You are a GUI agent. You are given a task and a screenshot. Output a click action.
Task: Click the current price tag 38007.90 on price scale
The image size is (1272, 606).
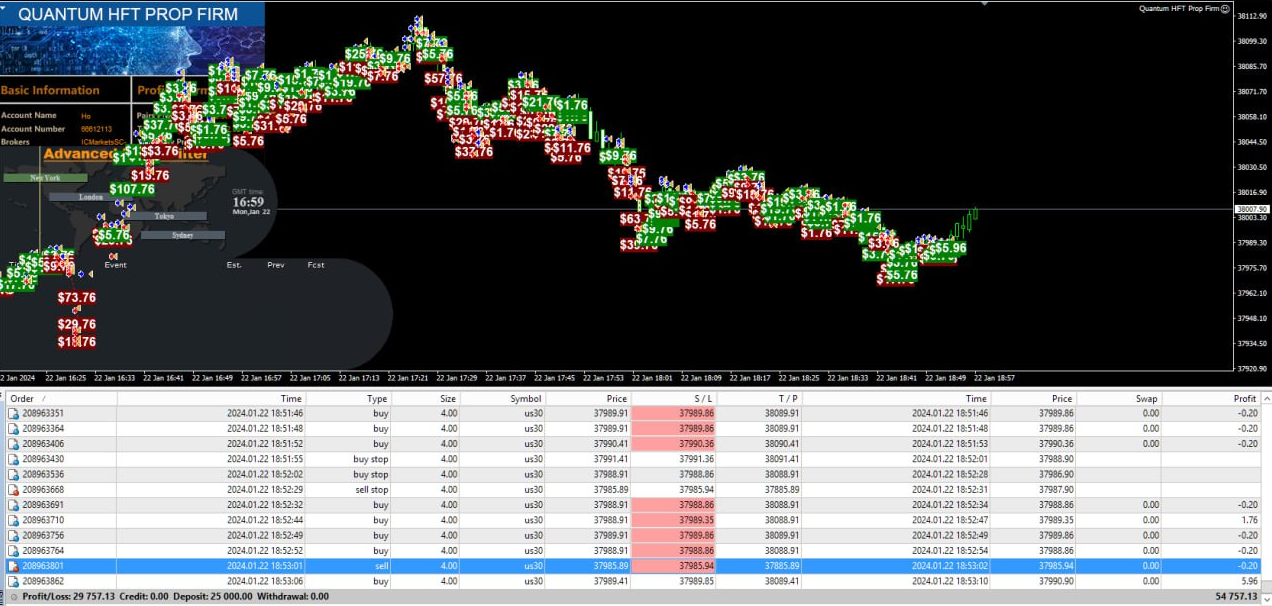(1251, 209)
